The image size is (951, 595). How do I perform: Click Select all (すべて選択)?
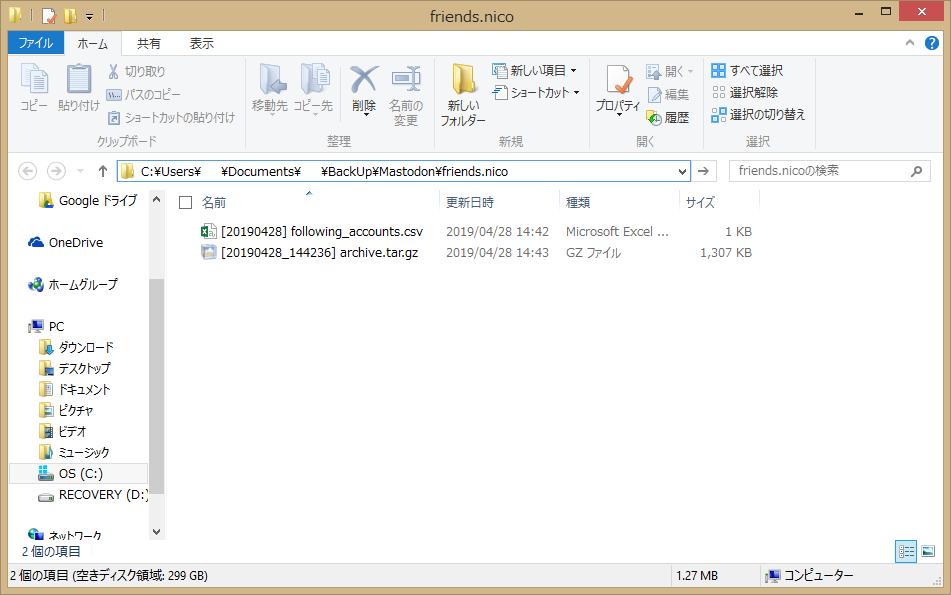[747, 70]
